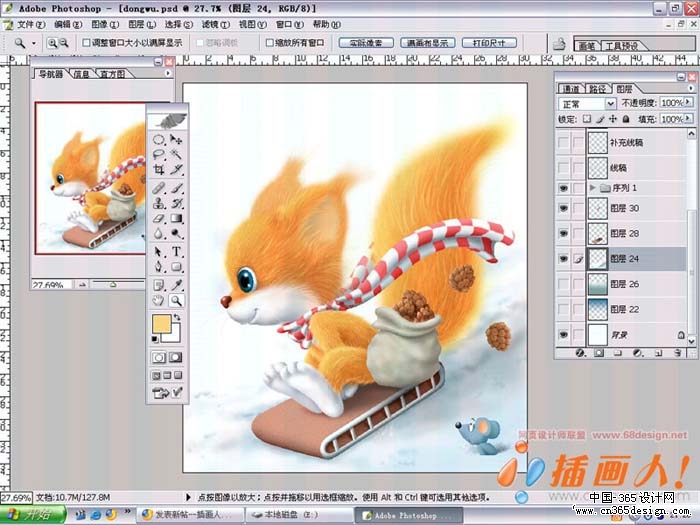Open 图像 menu
700x525 pixels.
[105, 25]
